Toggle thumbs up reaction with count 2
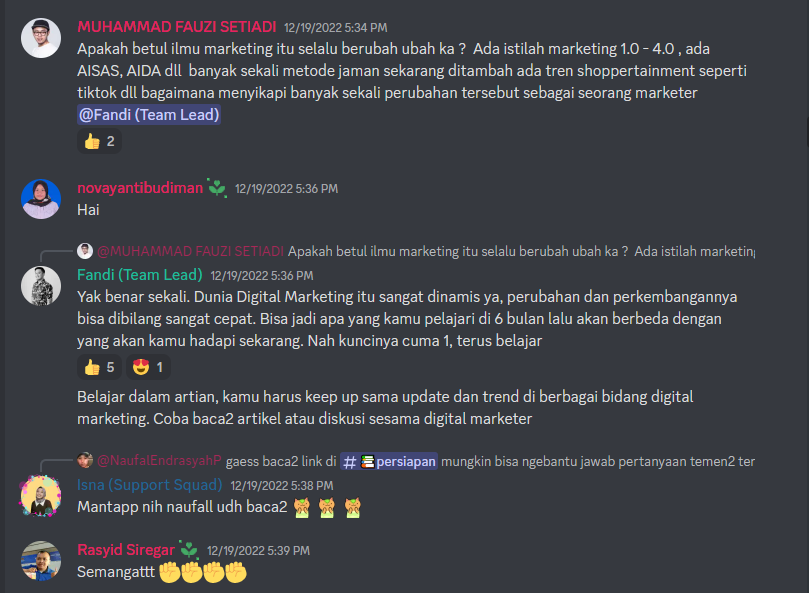 coord(100,141)
